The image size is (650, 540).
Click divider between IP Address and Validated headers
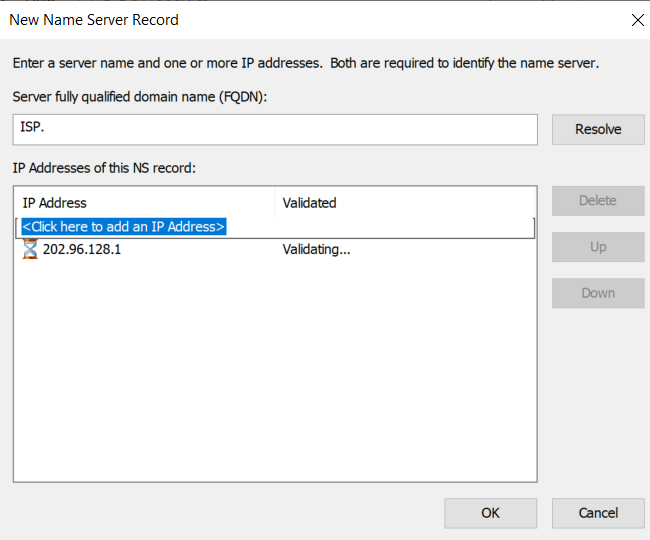(274, 203)
